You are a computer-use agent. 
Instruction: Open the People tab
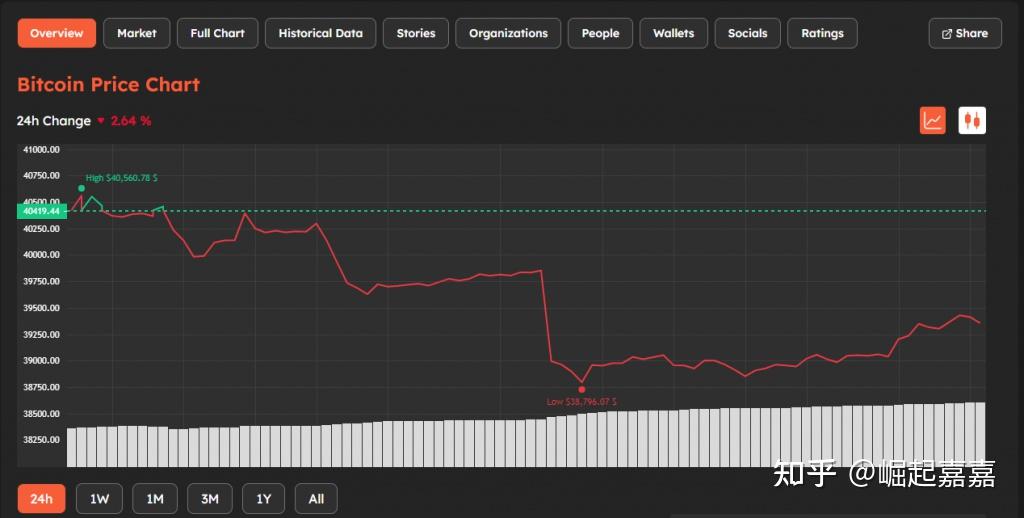pyautogui.click(x=600, y=33)
